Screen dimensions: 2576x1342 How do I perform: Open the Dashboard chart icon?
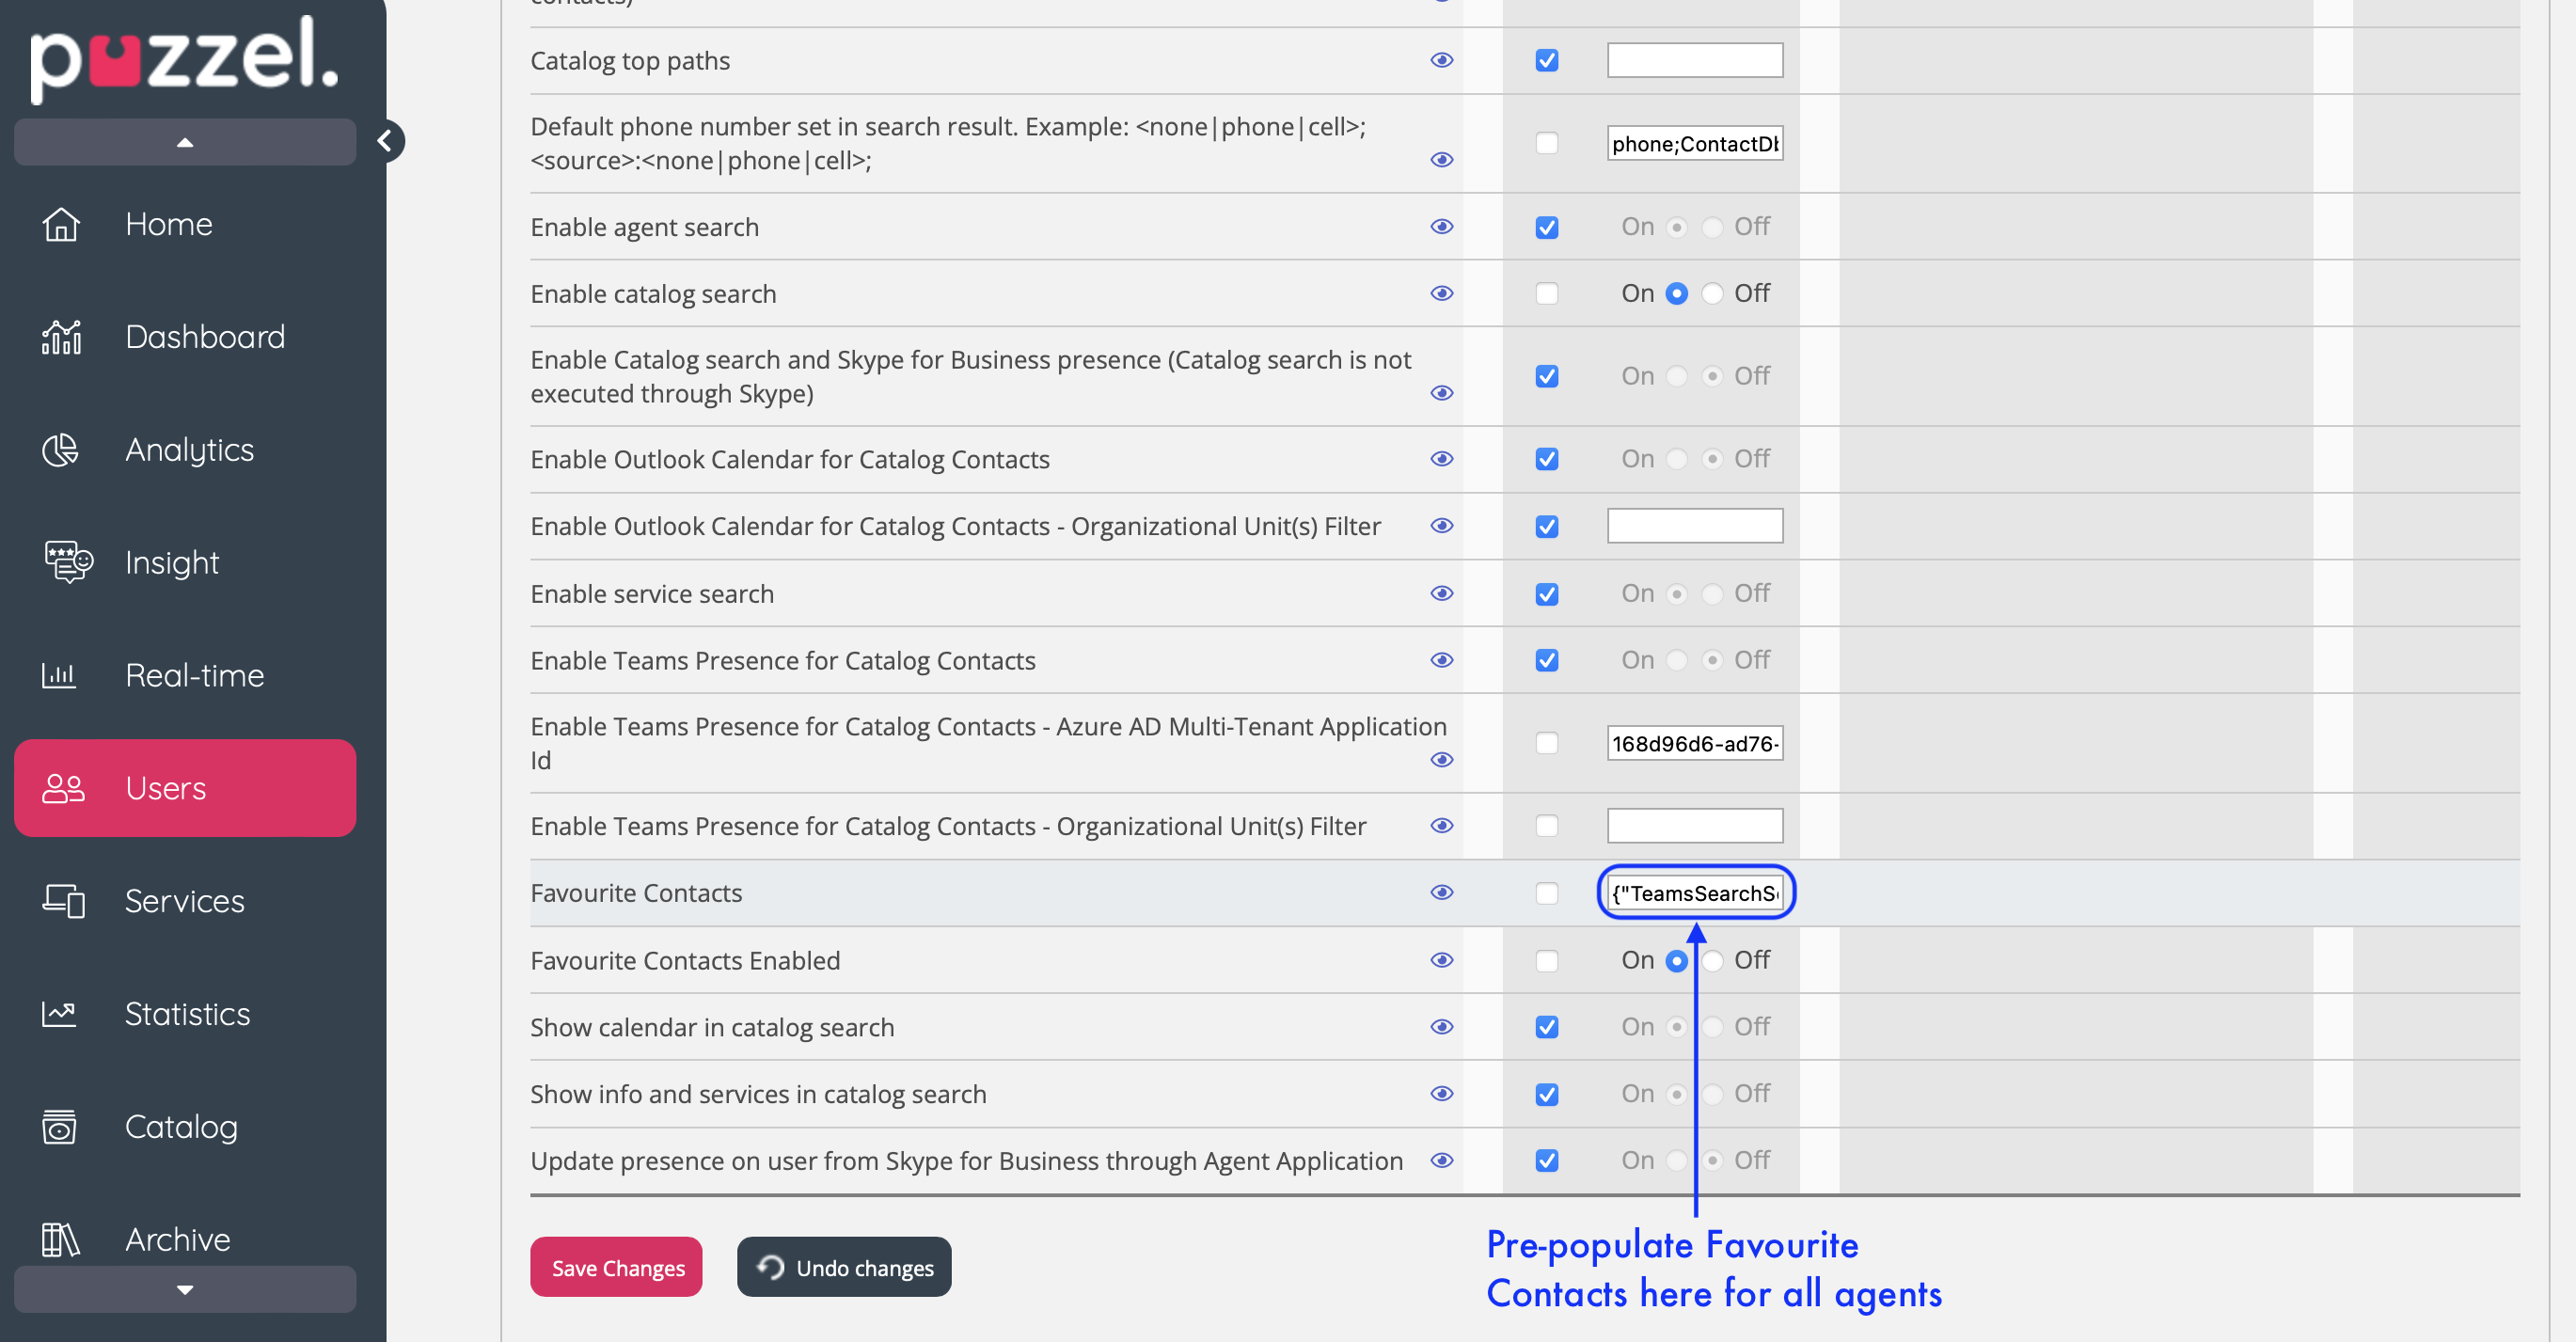(x=61, y=337)
